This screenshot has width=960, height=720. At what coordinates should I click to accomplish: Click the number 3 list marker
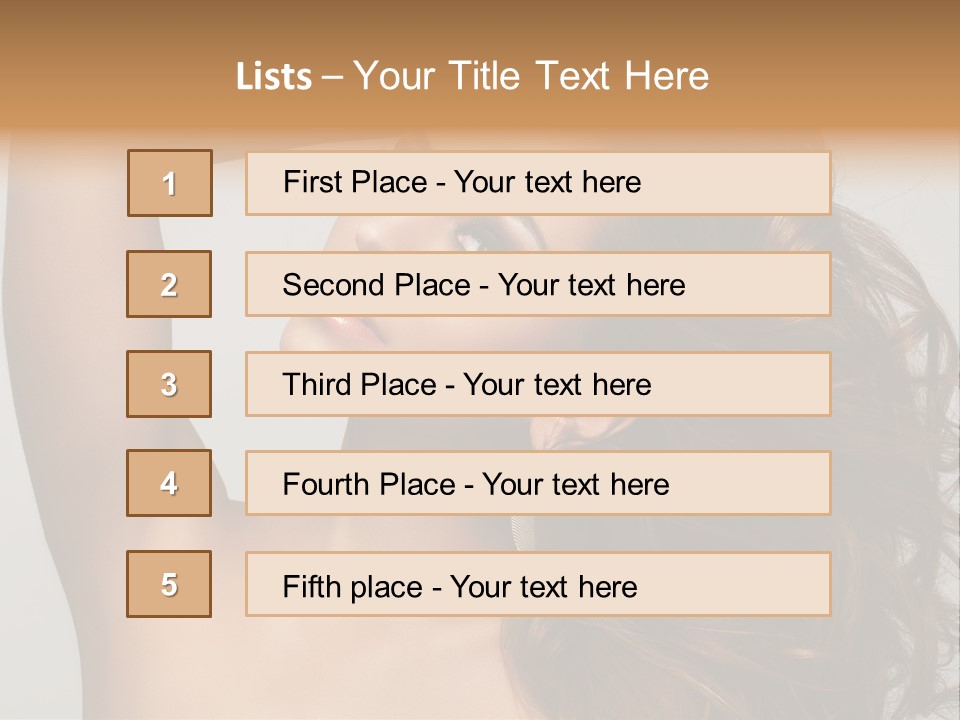pos(169,384)
